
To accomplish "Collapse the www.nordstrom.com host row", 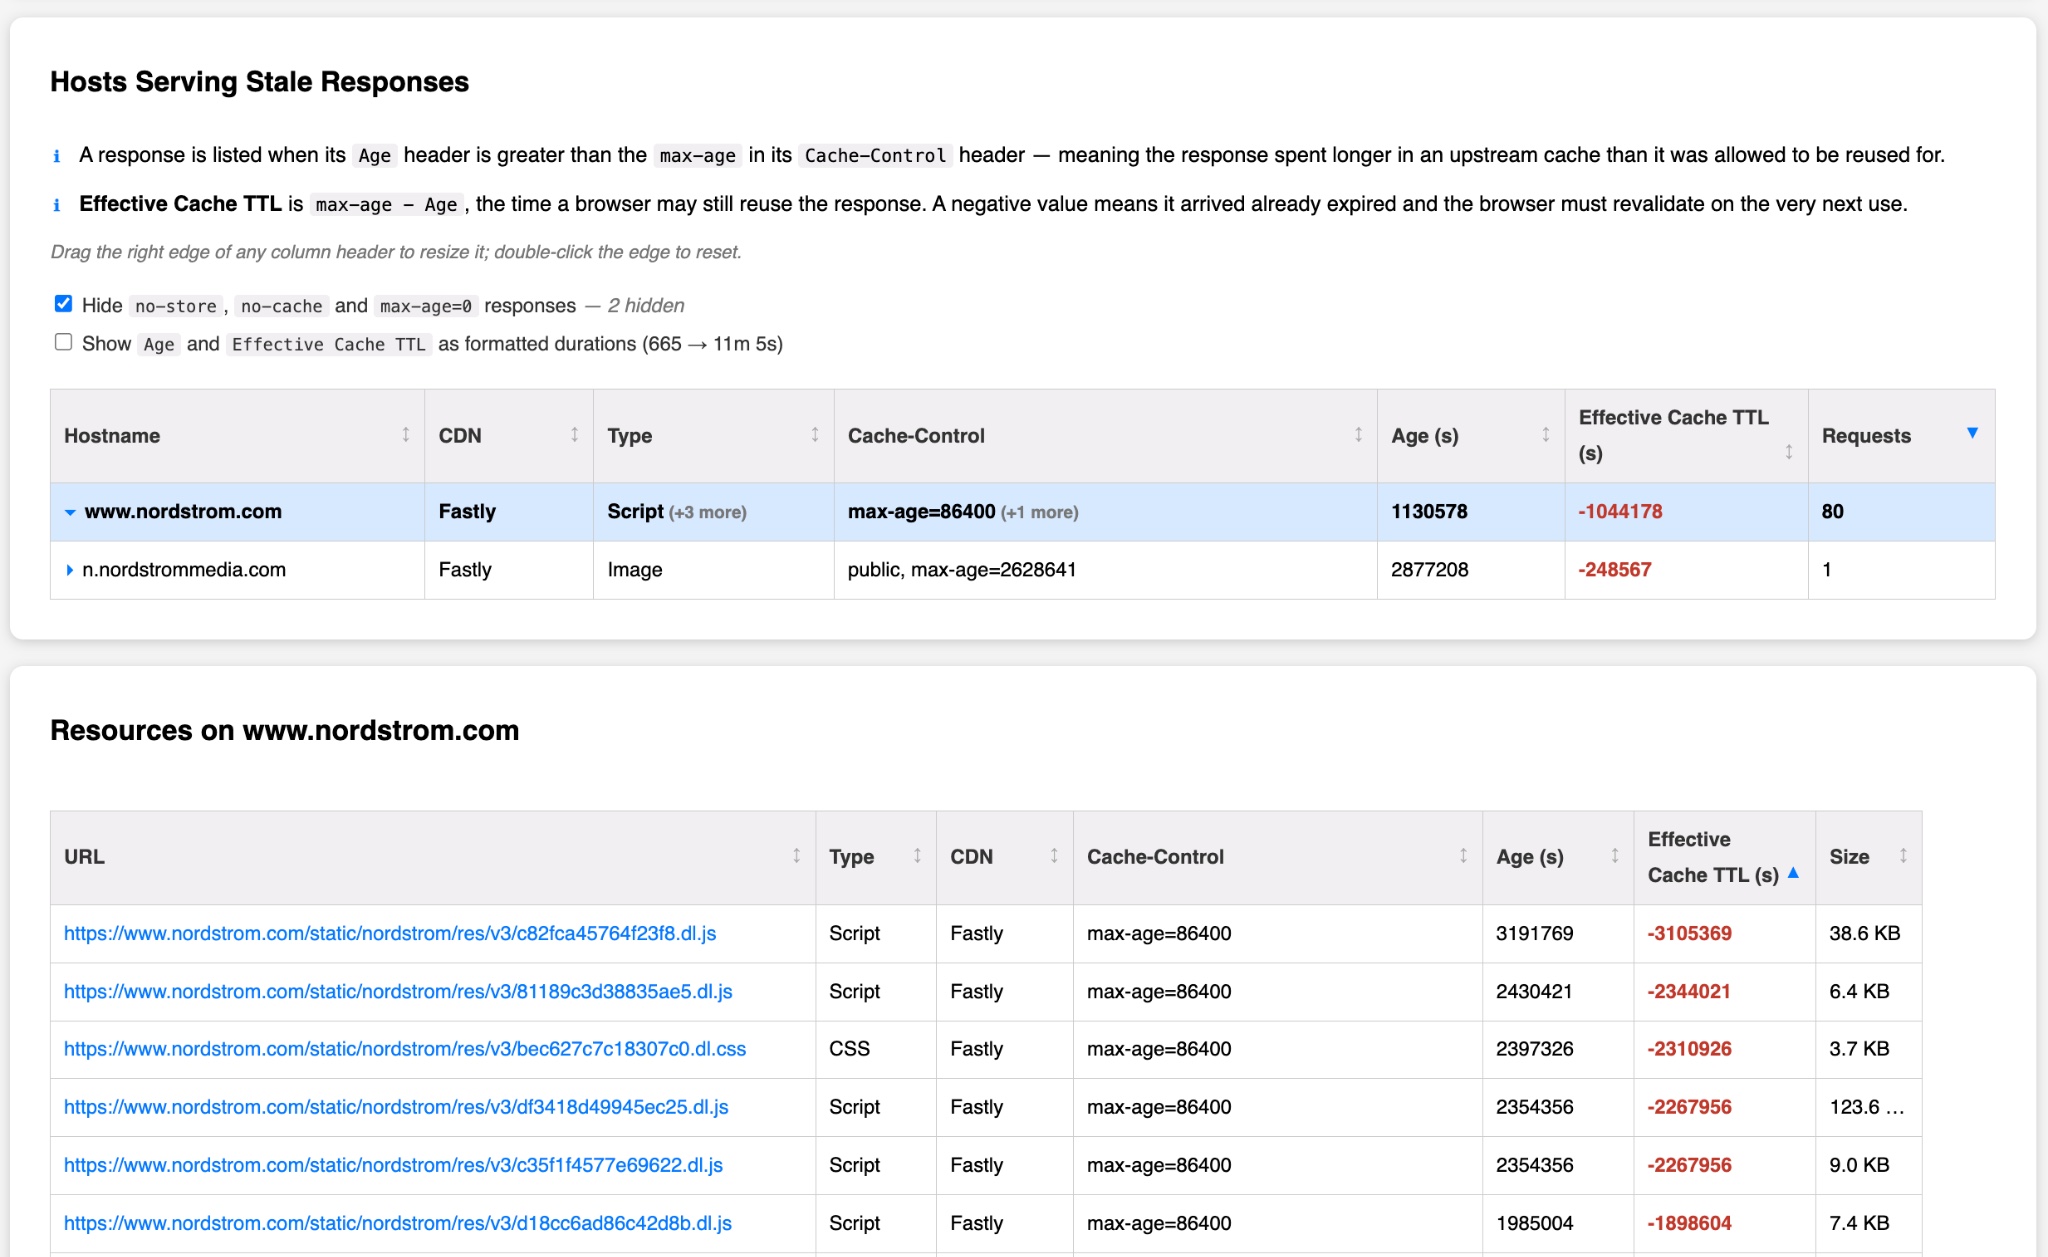I will (x=70, y=512).
